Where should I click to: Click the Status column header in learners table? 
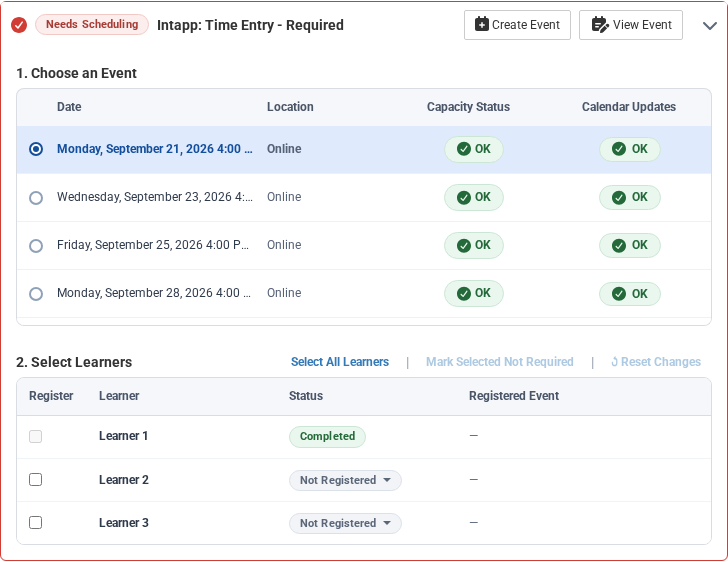[306, 396]
